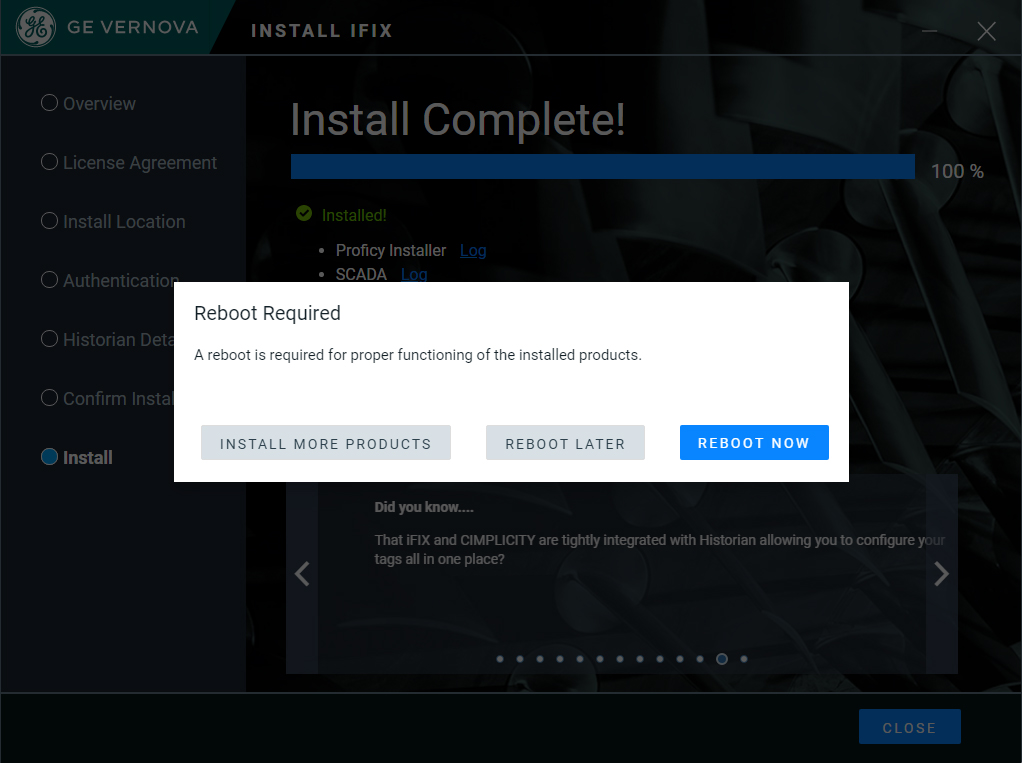Image resolution: width=1022 pixels, height=763 pixels.
Task: Select the active Install step
Action: tap(76, 457)
